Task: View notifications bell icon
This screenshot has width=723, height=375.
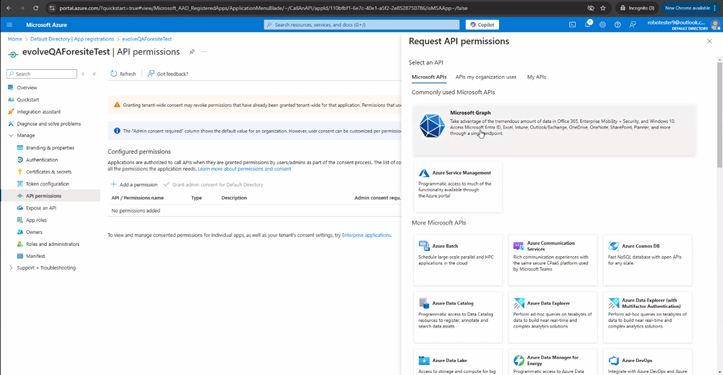Action: [588, 24]
